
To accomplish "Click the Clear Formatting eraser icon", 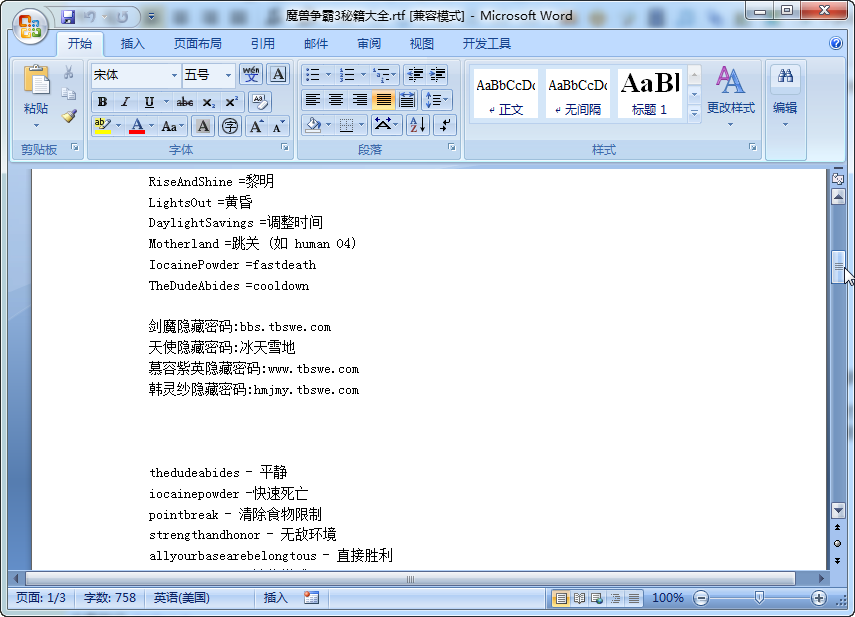I will [x=260, y=102].
